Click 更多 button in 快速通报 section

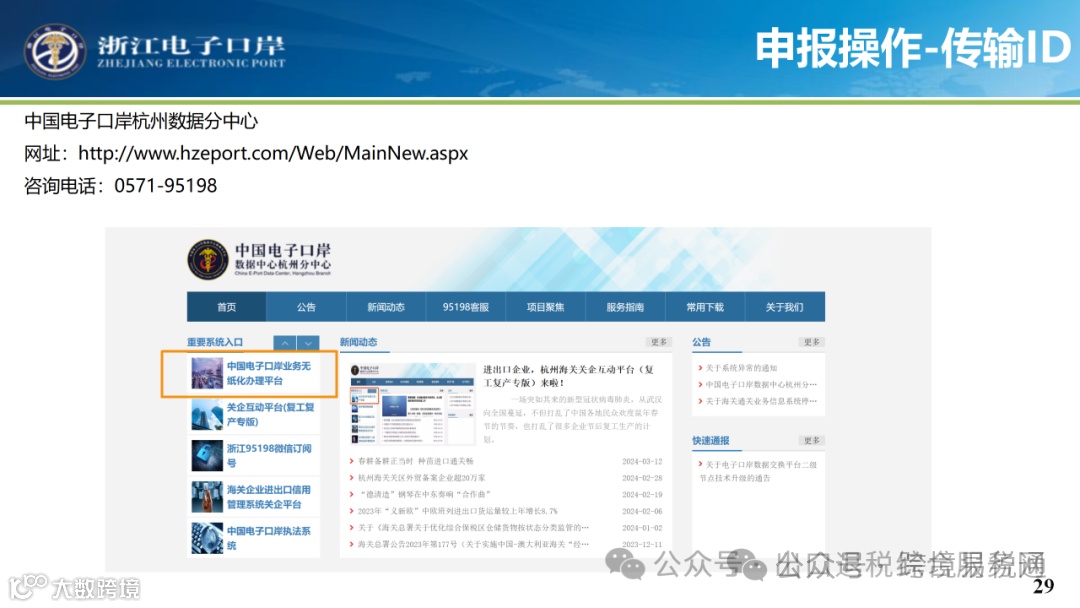[x=812, y=441]
